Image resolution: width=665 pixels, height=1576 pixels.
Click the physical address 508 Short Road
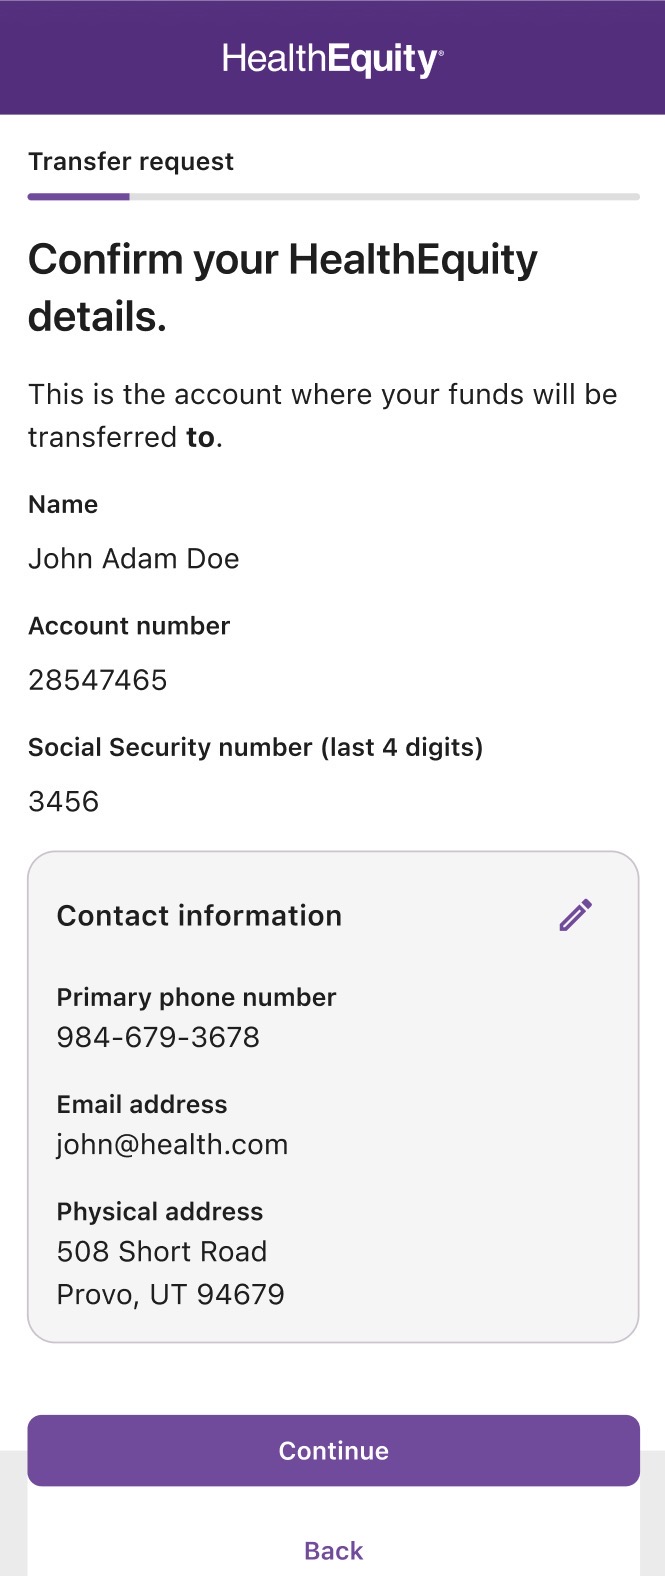pyautogui.click(x=162, y=1251)
